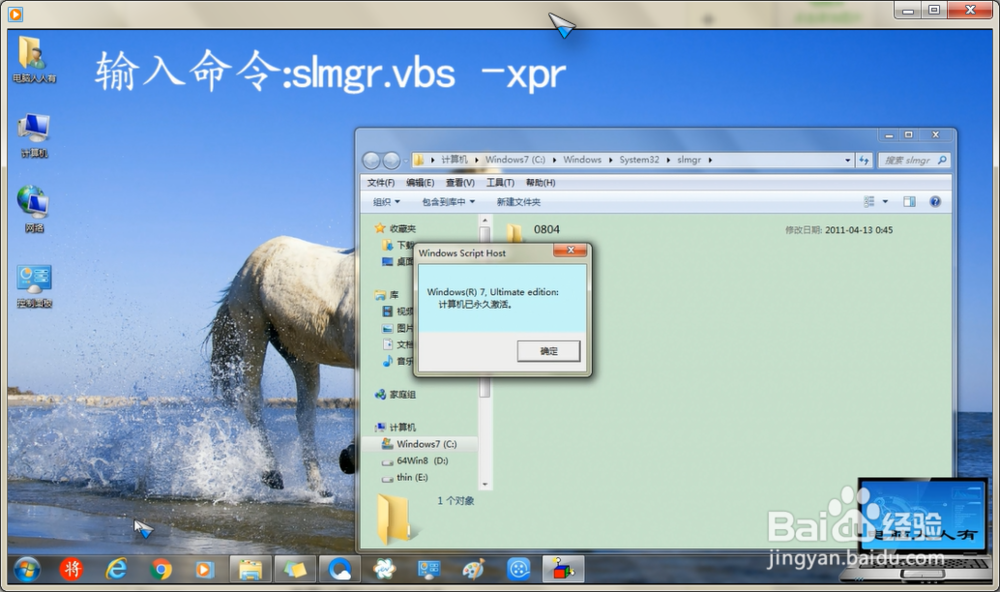Viewport: 1000px width, 592px height.
Task: Click the Windows breadcrumb segment
Action: (582, 159)
